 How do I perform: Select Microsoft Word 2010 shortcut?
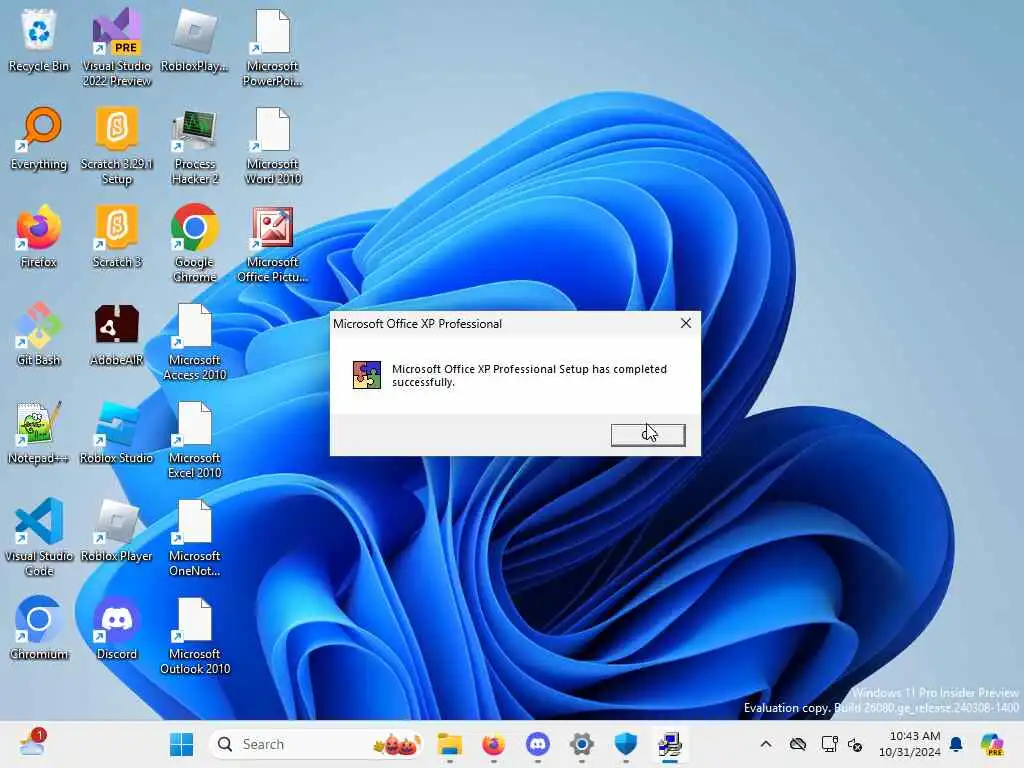(x=273, y=145)
